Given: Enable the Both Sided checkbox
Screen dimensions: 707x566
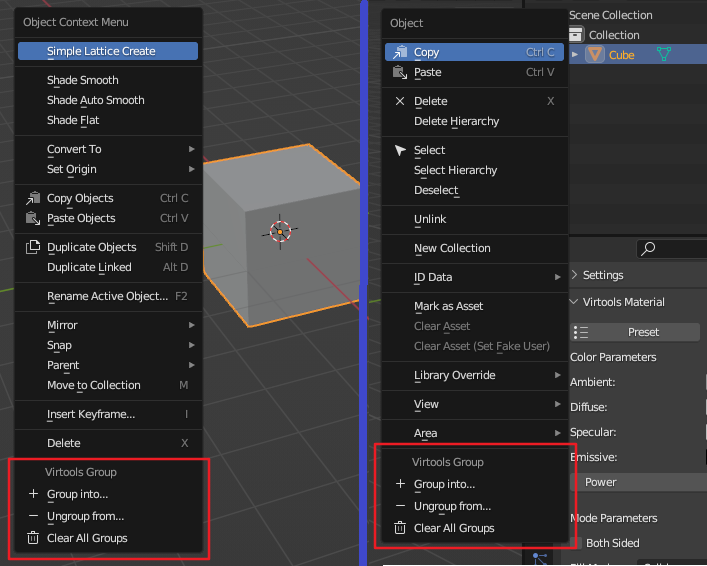Looking at the screenshot, I should click(x=577, y=543).
